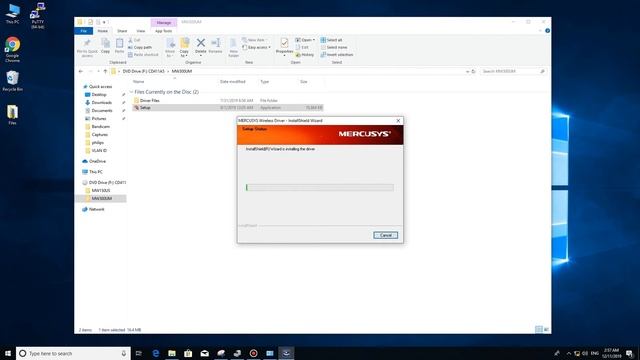Open the Bandicam folder in sidebar
The width and height of the screenshot is (640, 360).
(100, 127)
